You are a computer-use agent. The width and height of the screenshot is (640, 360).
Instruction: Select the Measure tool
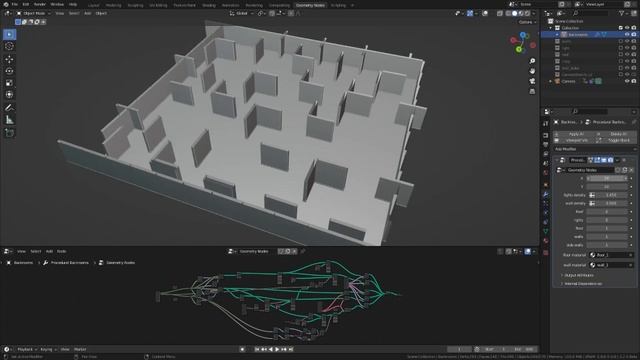(9, 120)
